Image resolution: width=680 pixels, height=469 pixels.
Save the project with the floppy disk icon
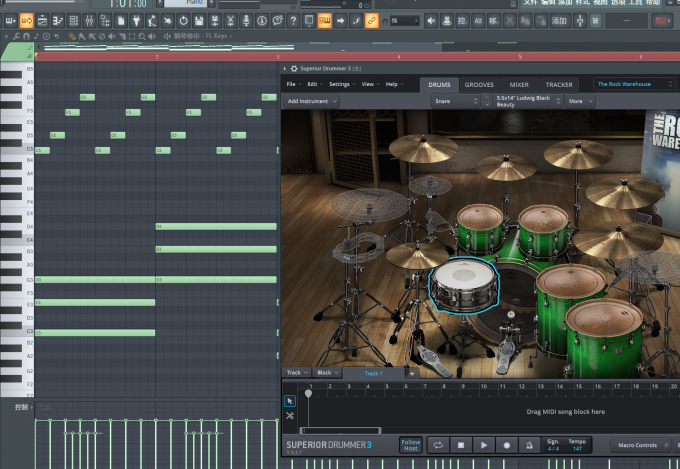(199, 20)
